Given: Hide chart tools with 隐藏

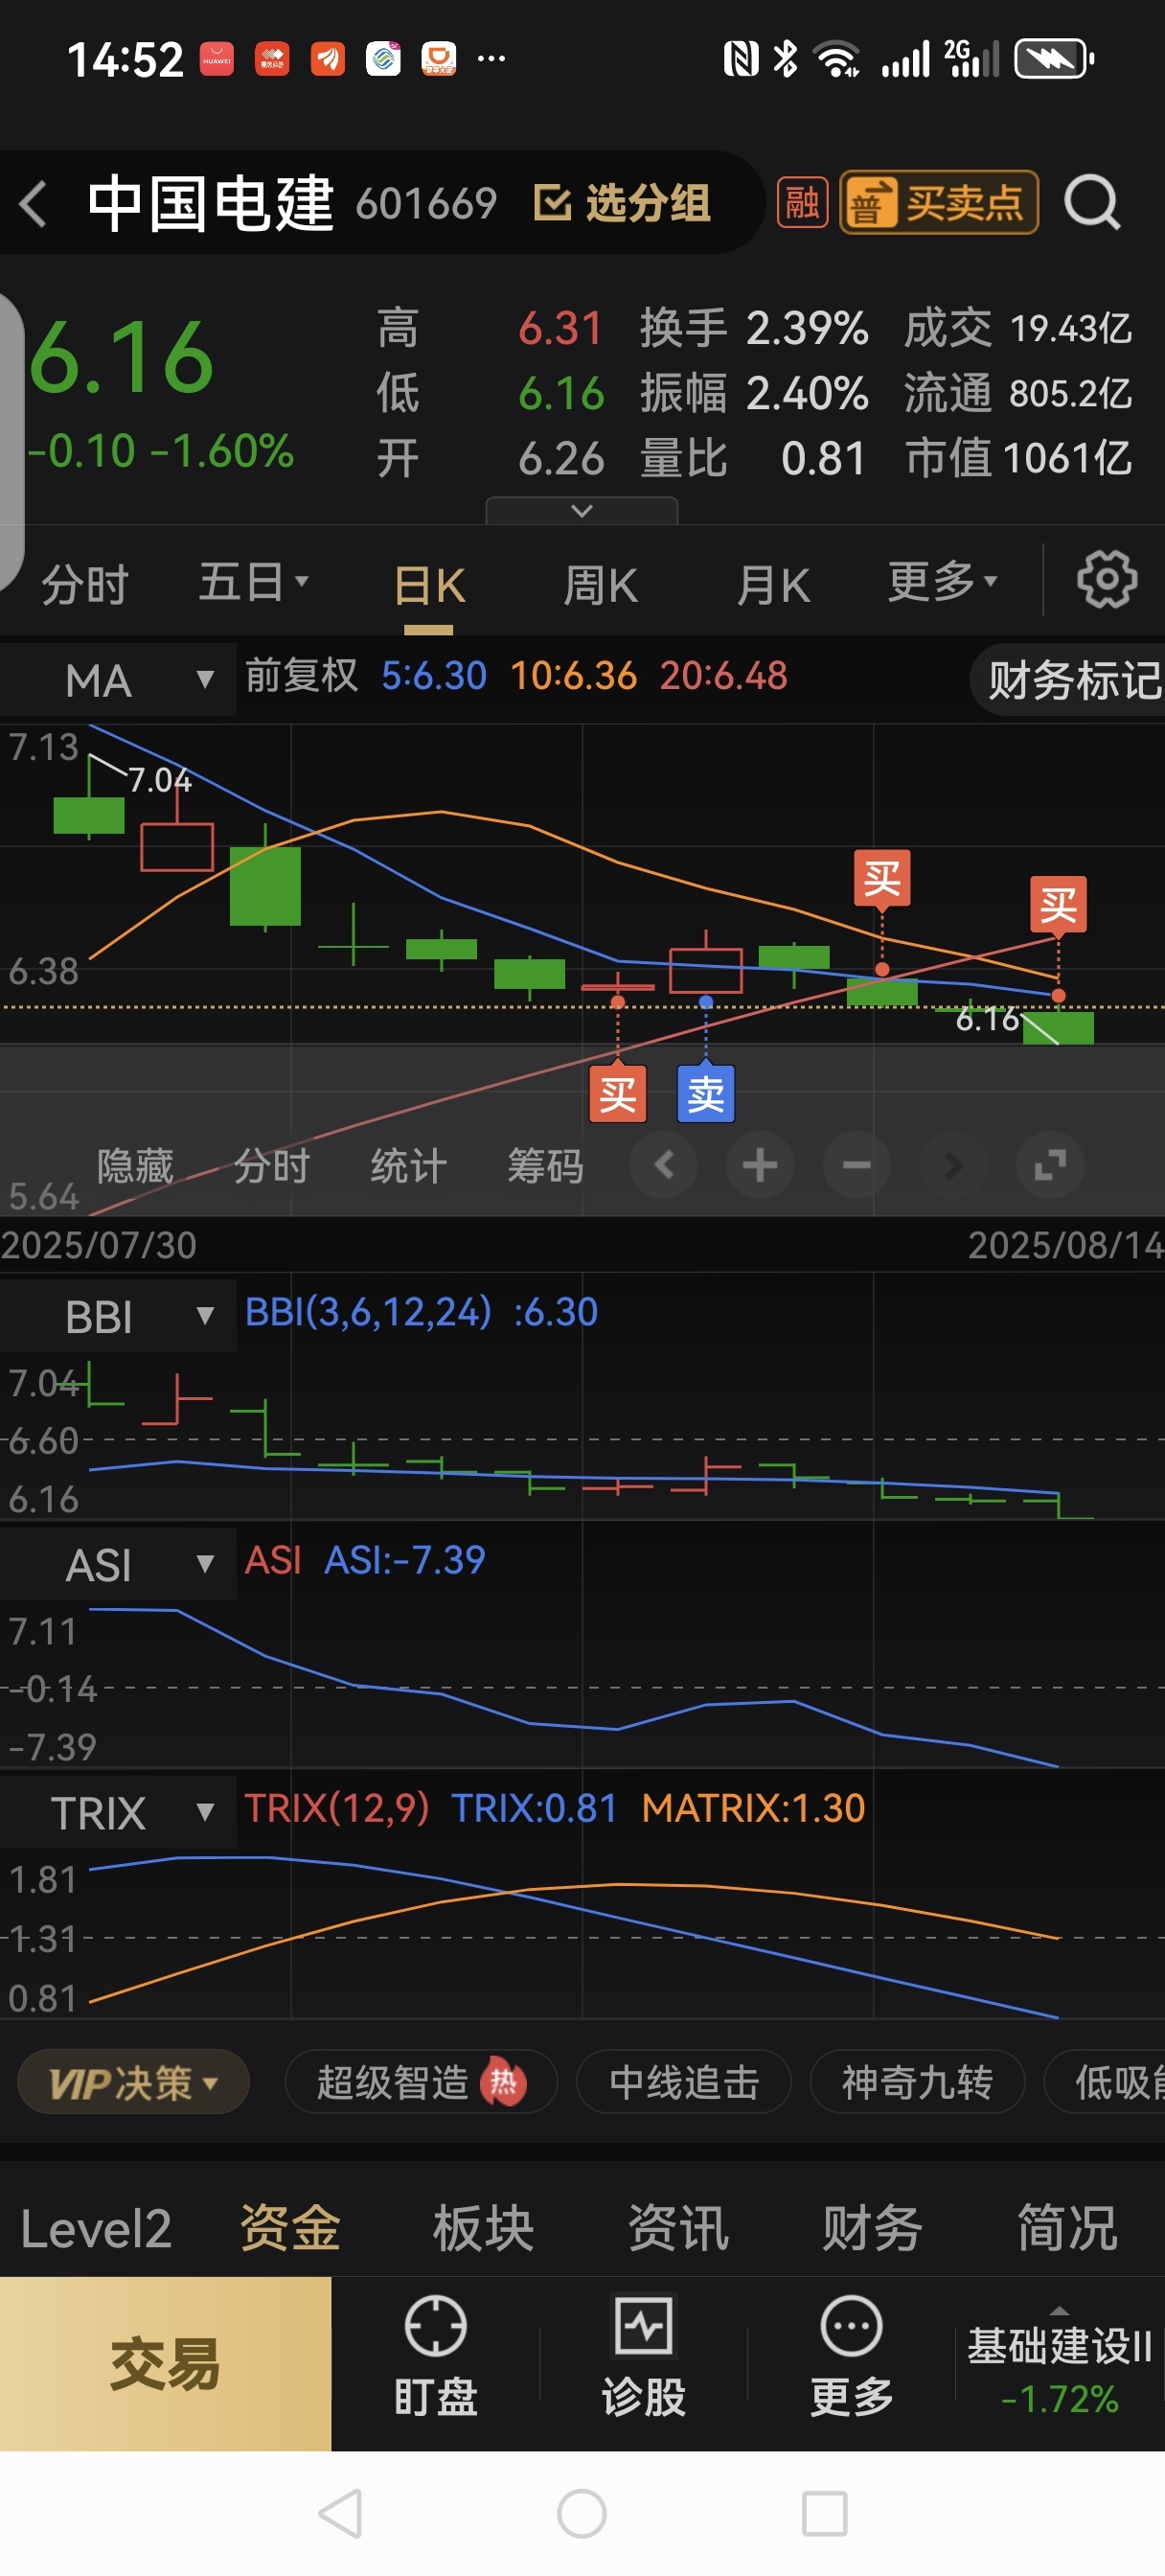Looking at the screenshot, I should click(135, 1166).
